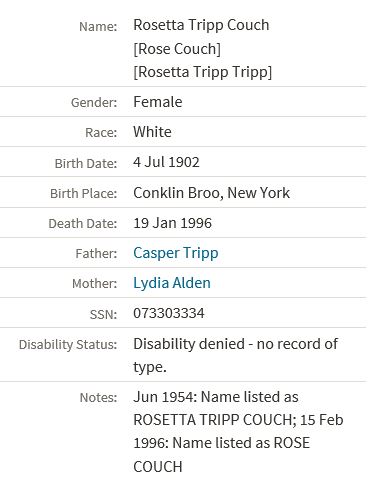Click the Notes field label

98,398
